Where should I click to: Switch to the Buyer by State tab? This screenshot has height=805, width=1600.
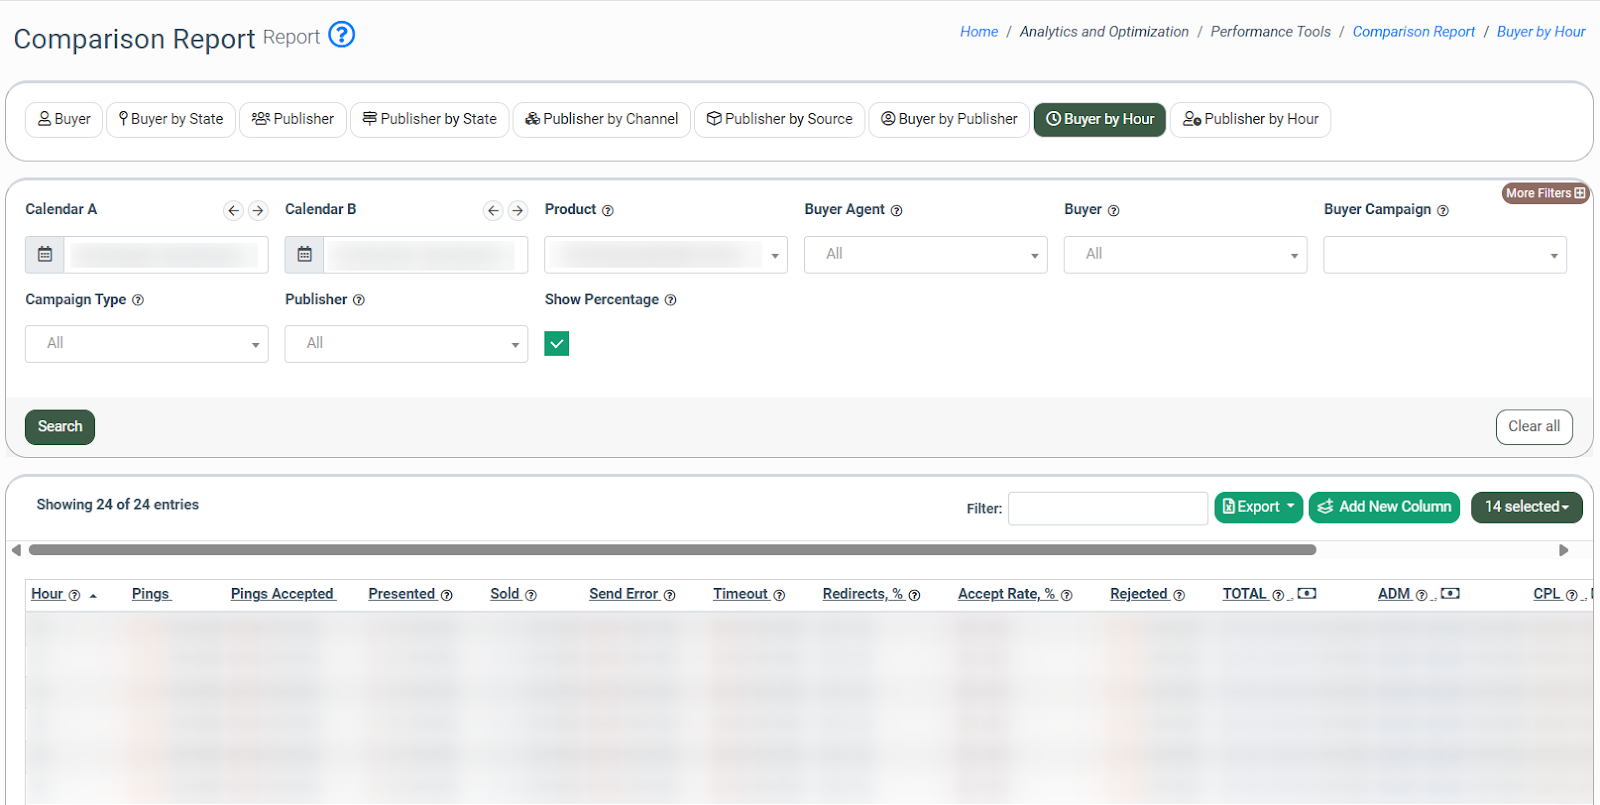coord(171,120)
